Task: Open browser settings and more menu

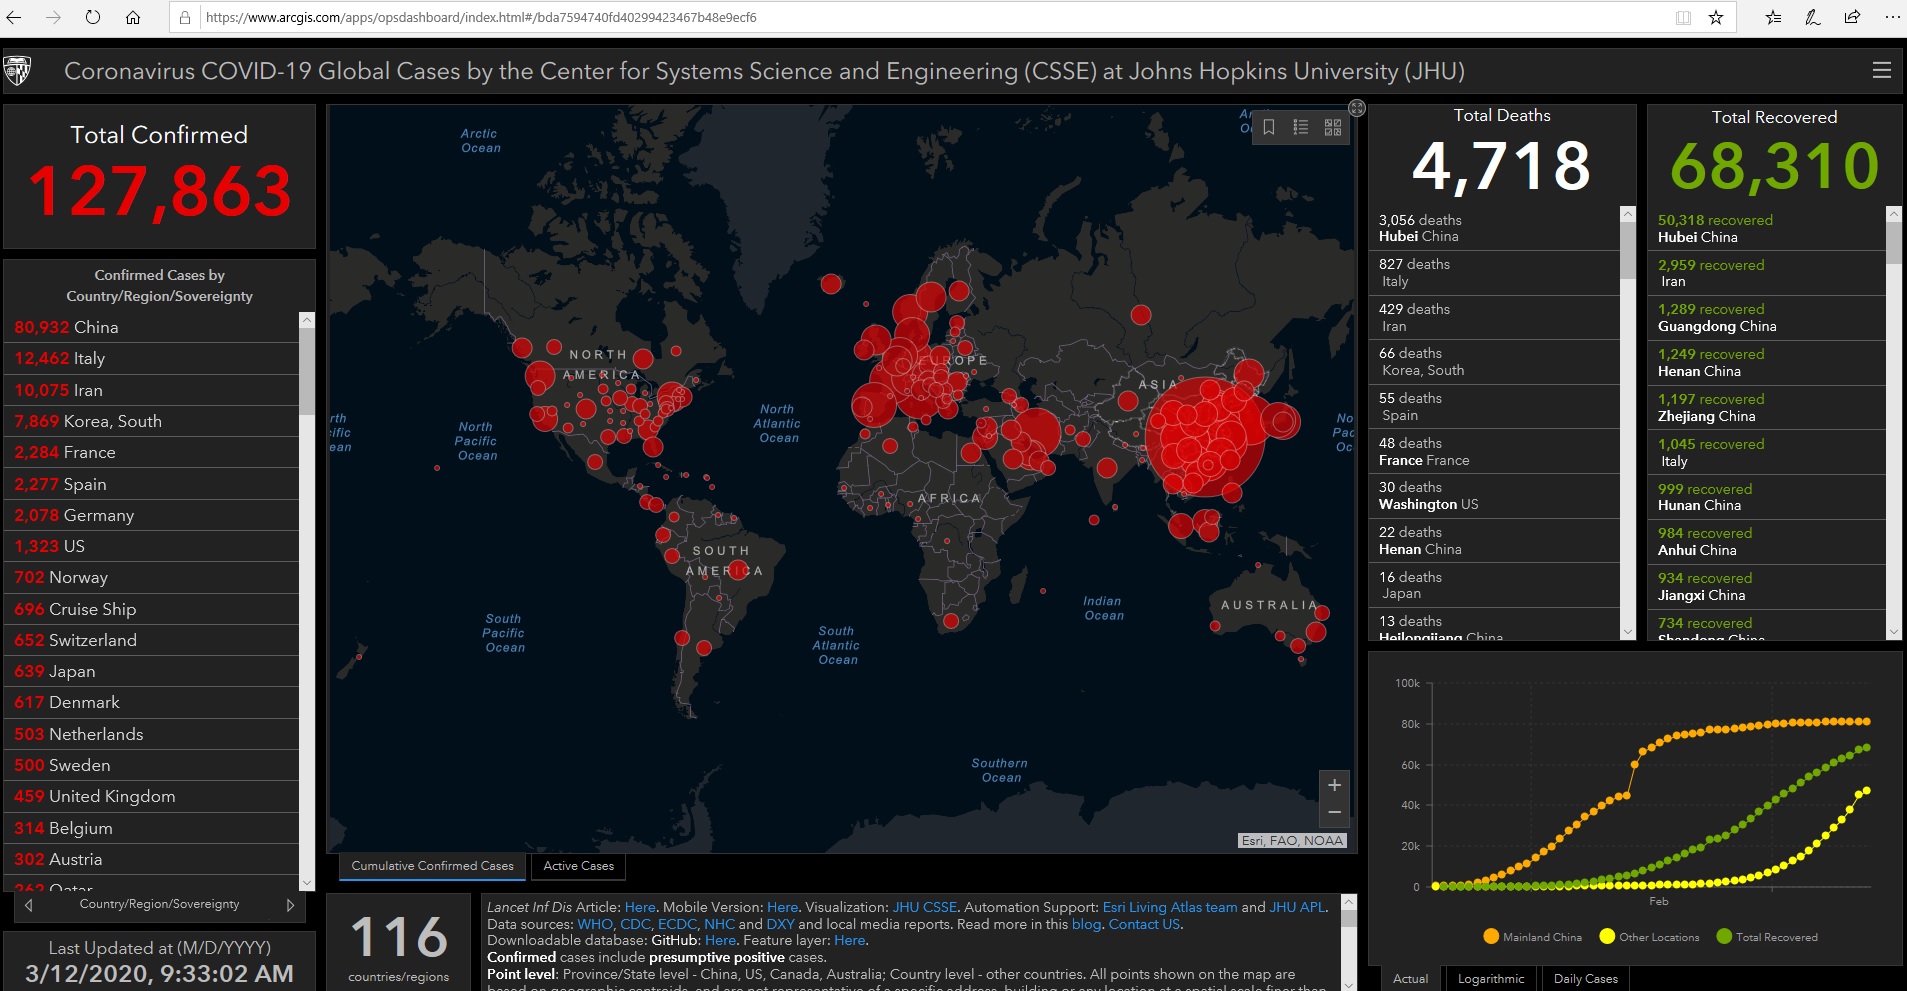Action: 1892,17
